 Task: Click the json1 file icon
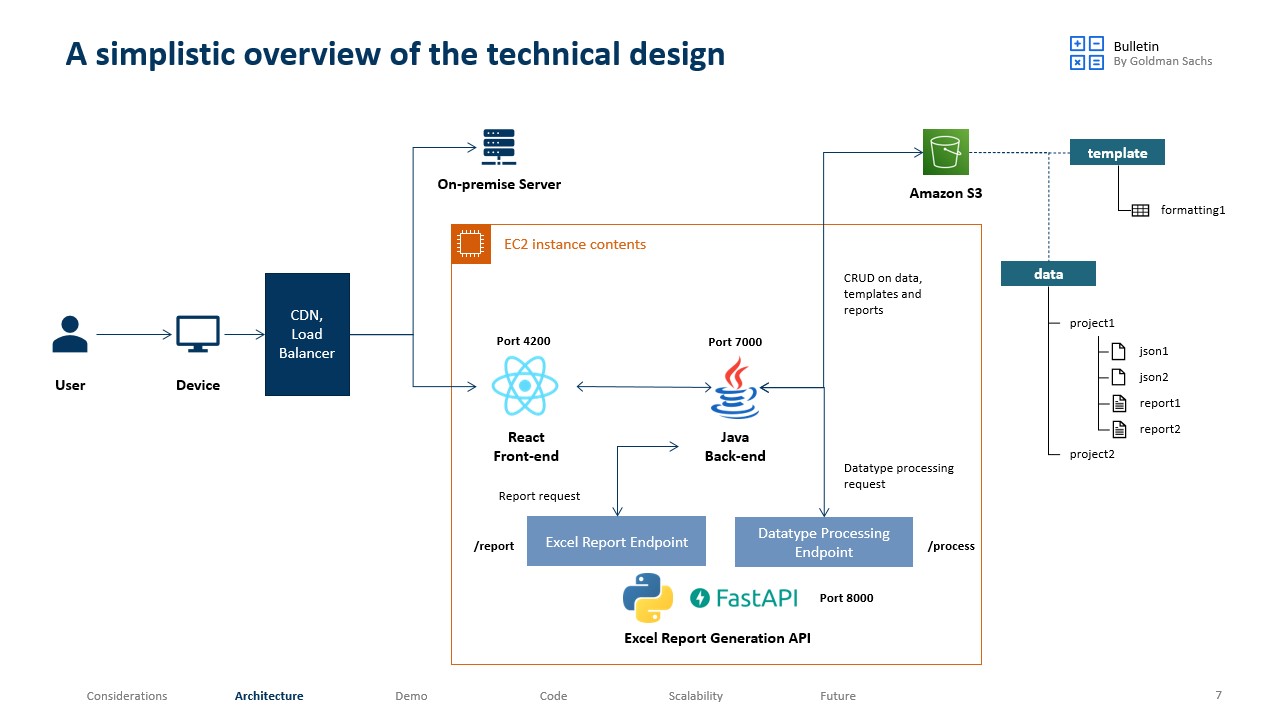click(1119, 351)
